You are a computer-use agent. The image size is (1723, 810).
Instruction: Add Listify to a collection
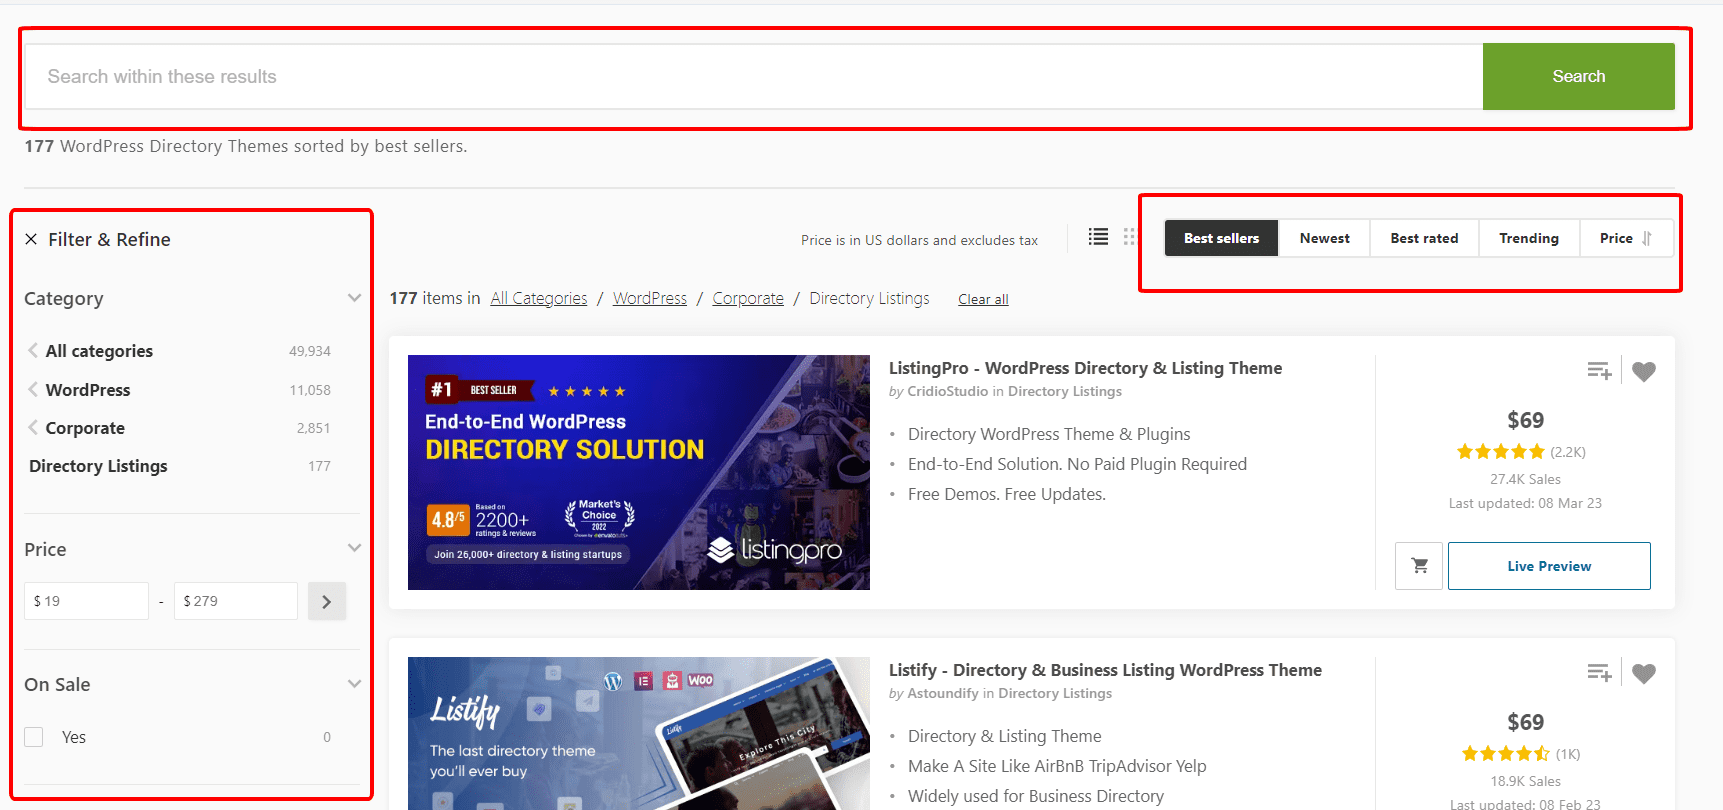(1599, 673)
